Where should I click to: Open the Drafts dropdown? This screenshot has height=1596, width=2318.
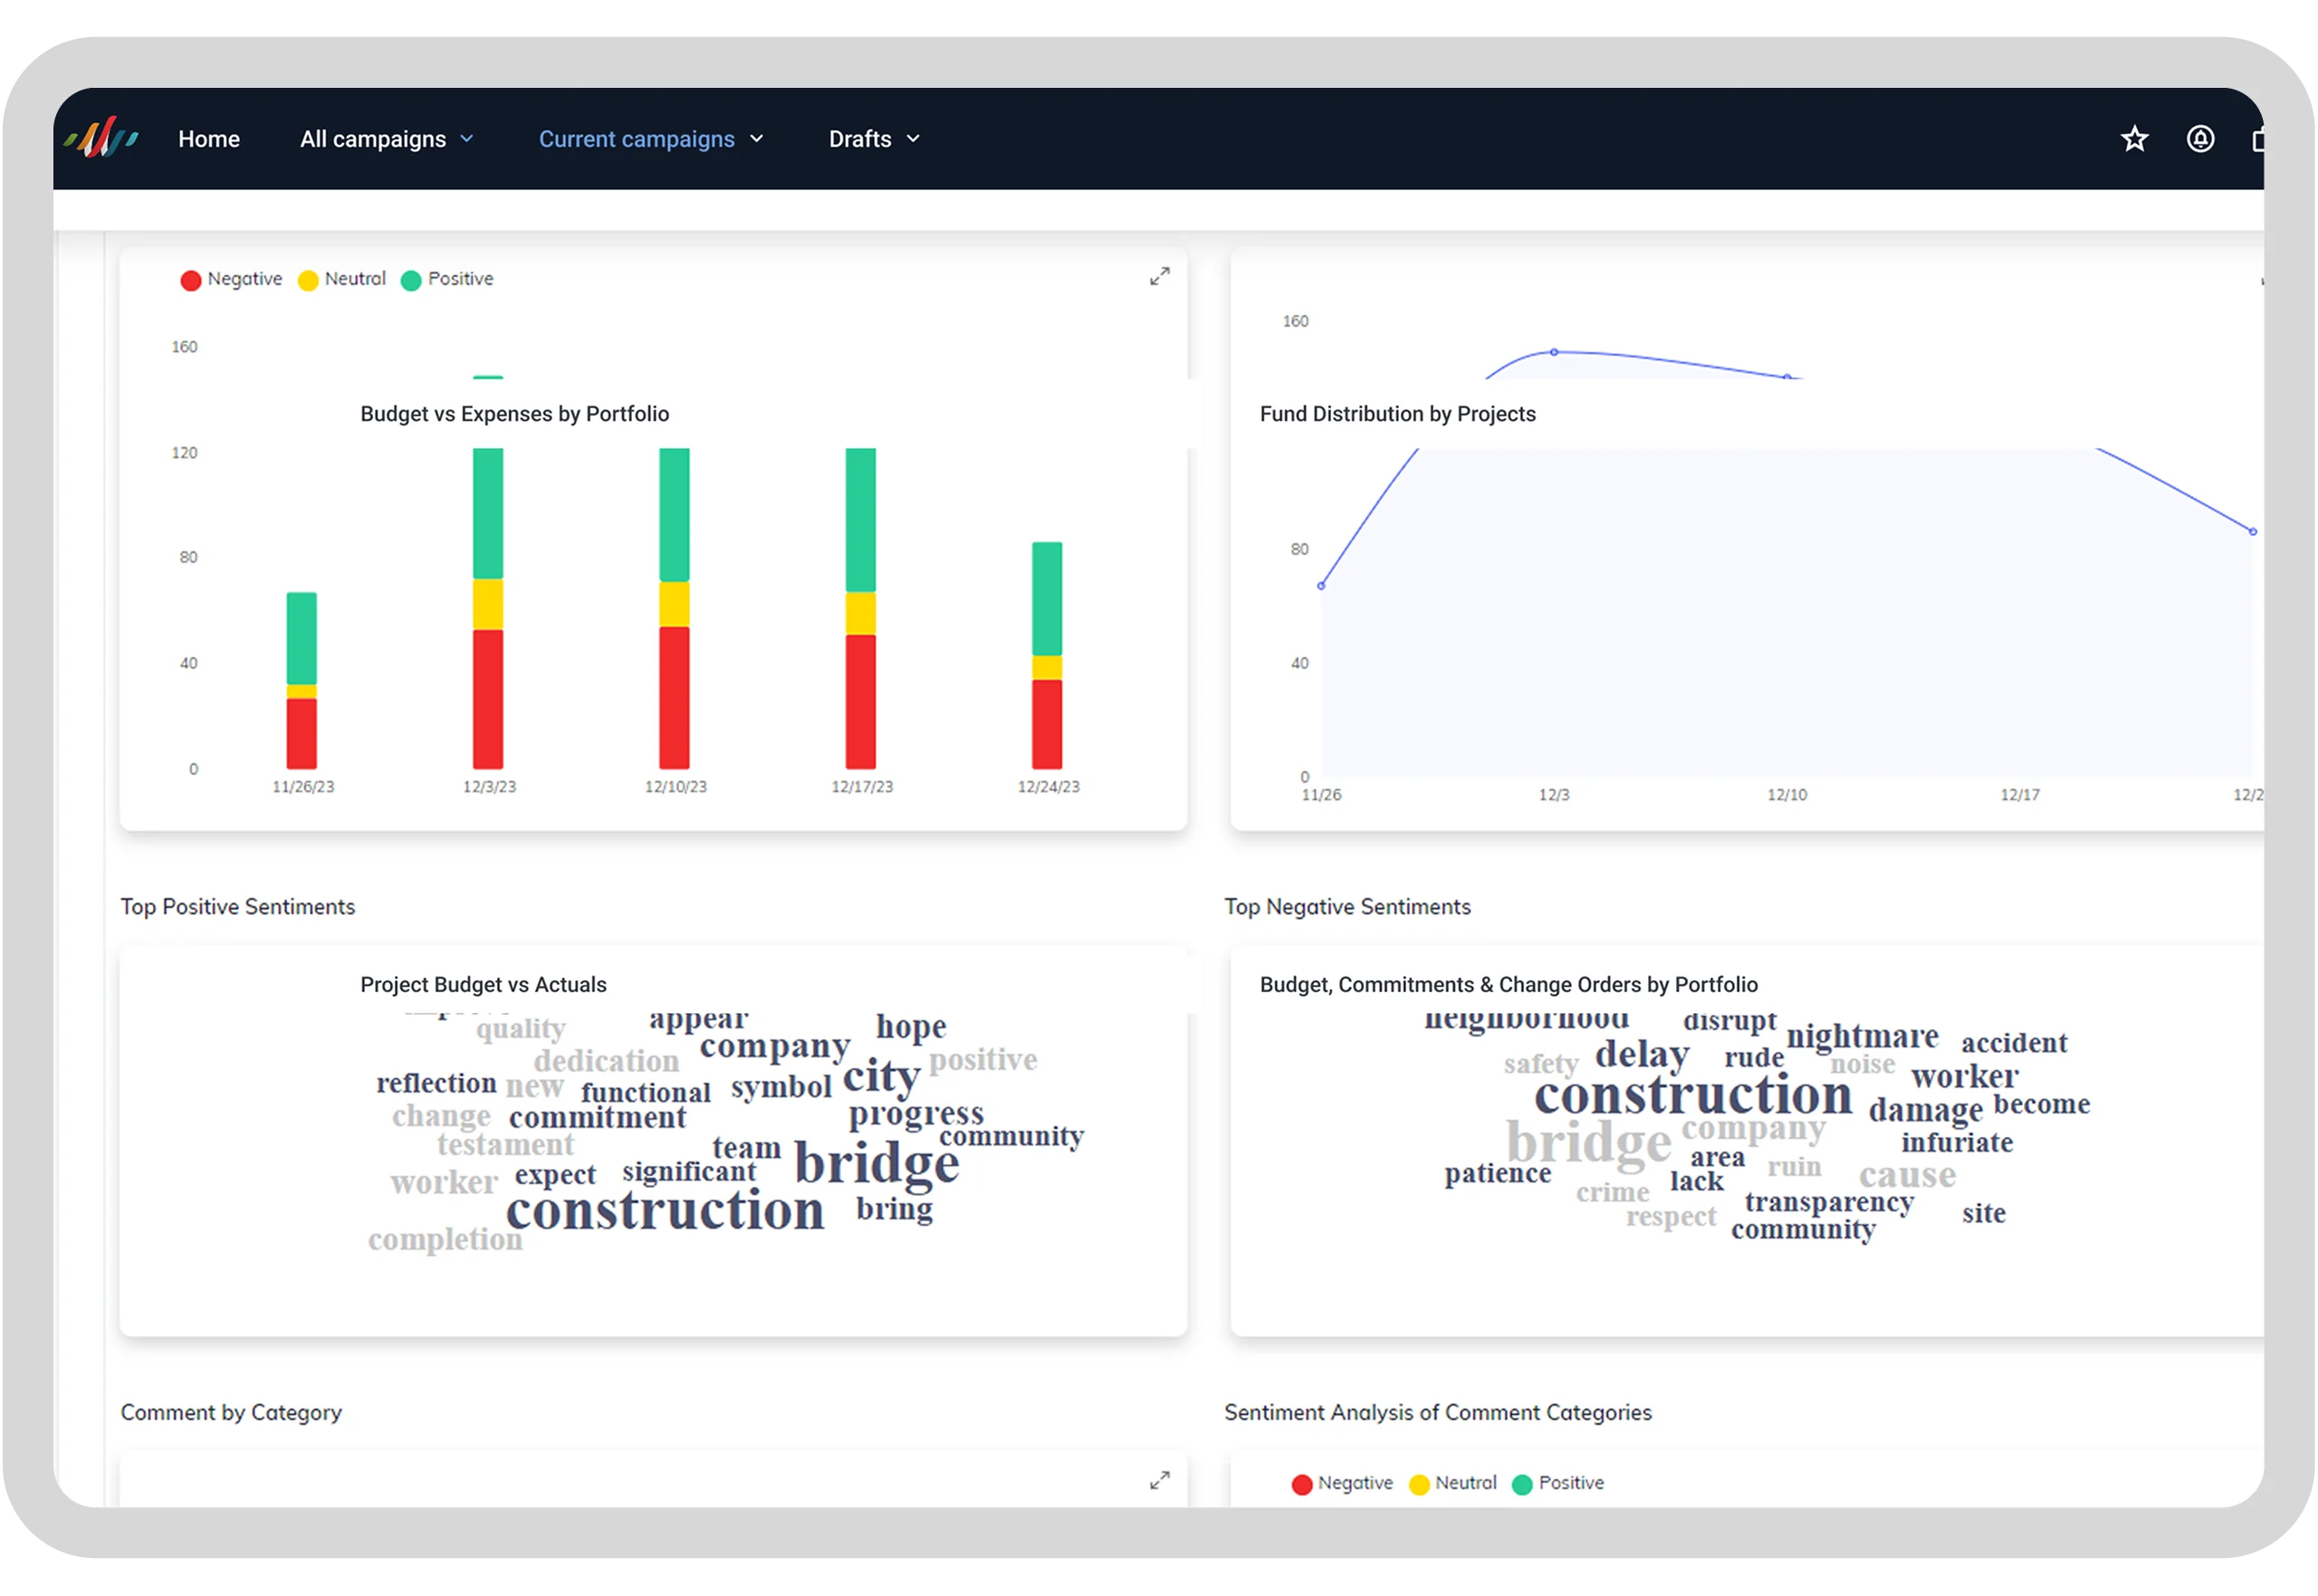874,139
